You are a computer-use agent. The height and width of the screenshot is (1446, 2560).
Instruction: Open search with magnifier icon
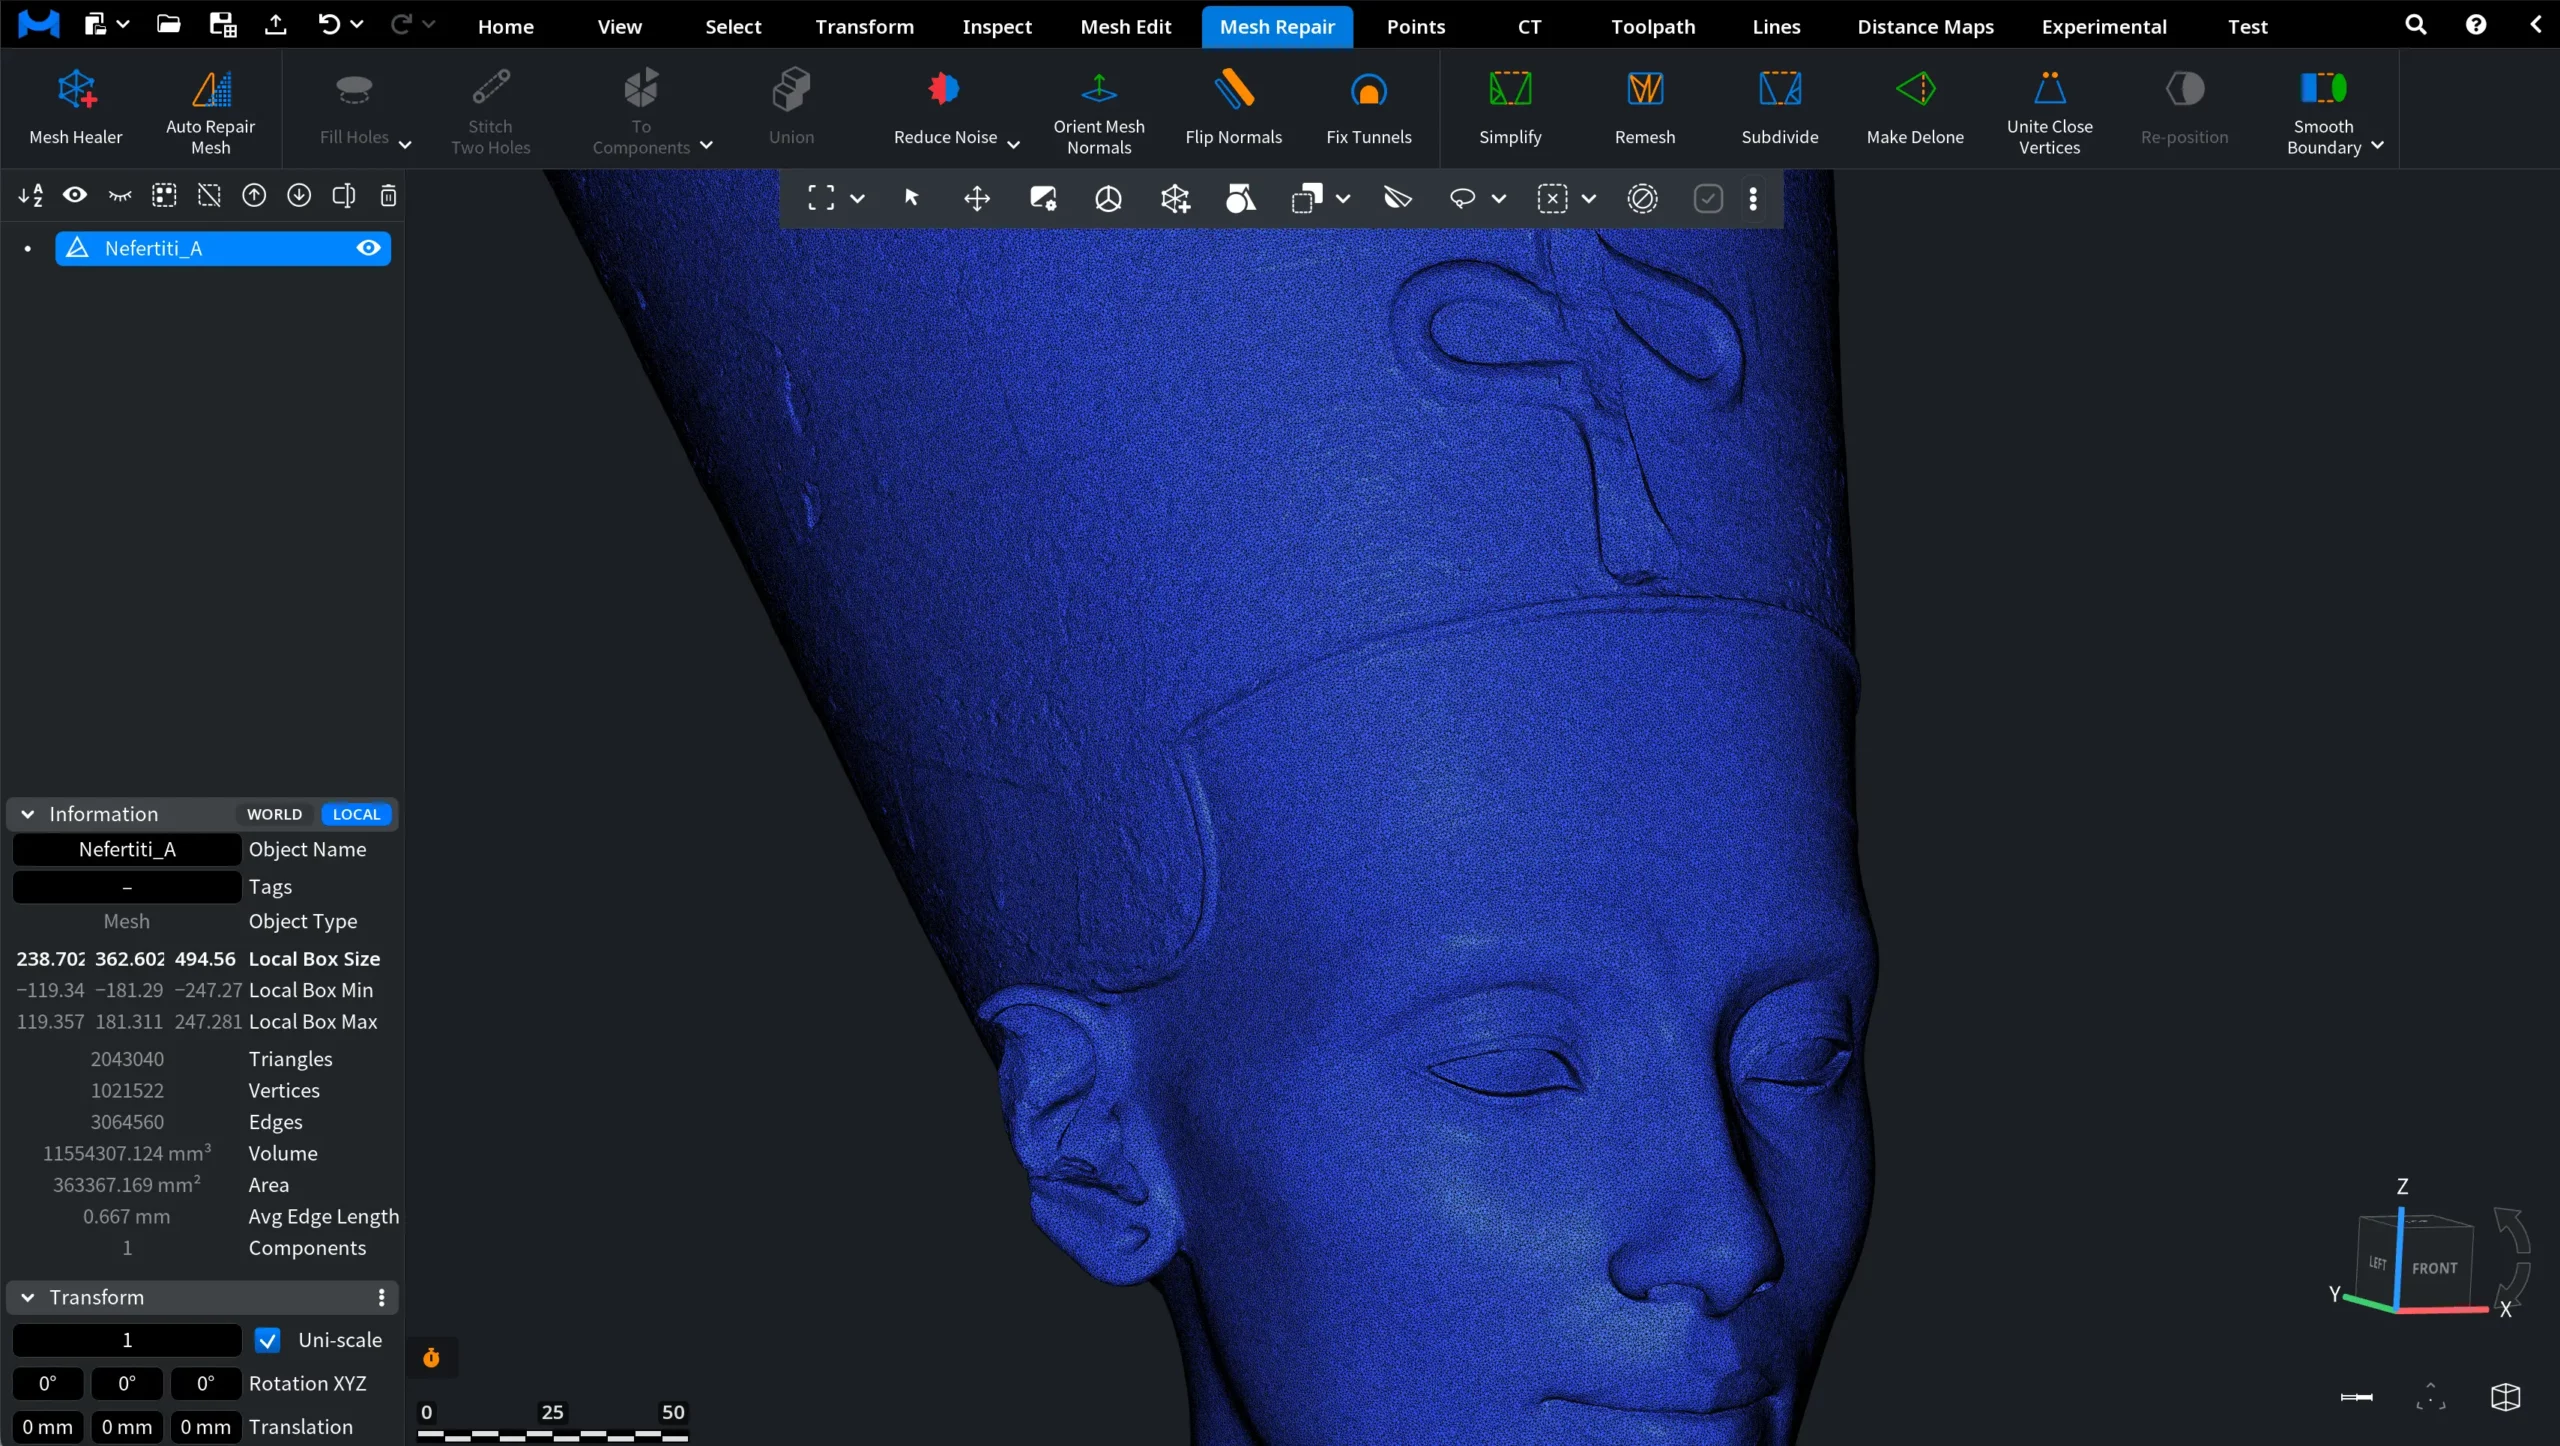click(x=2416, y=24)
